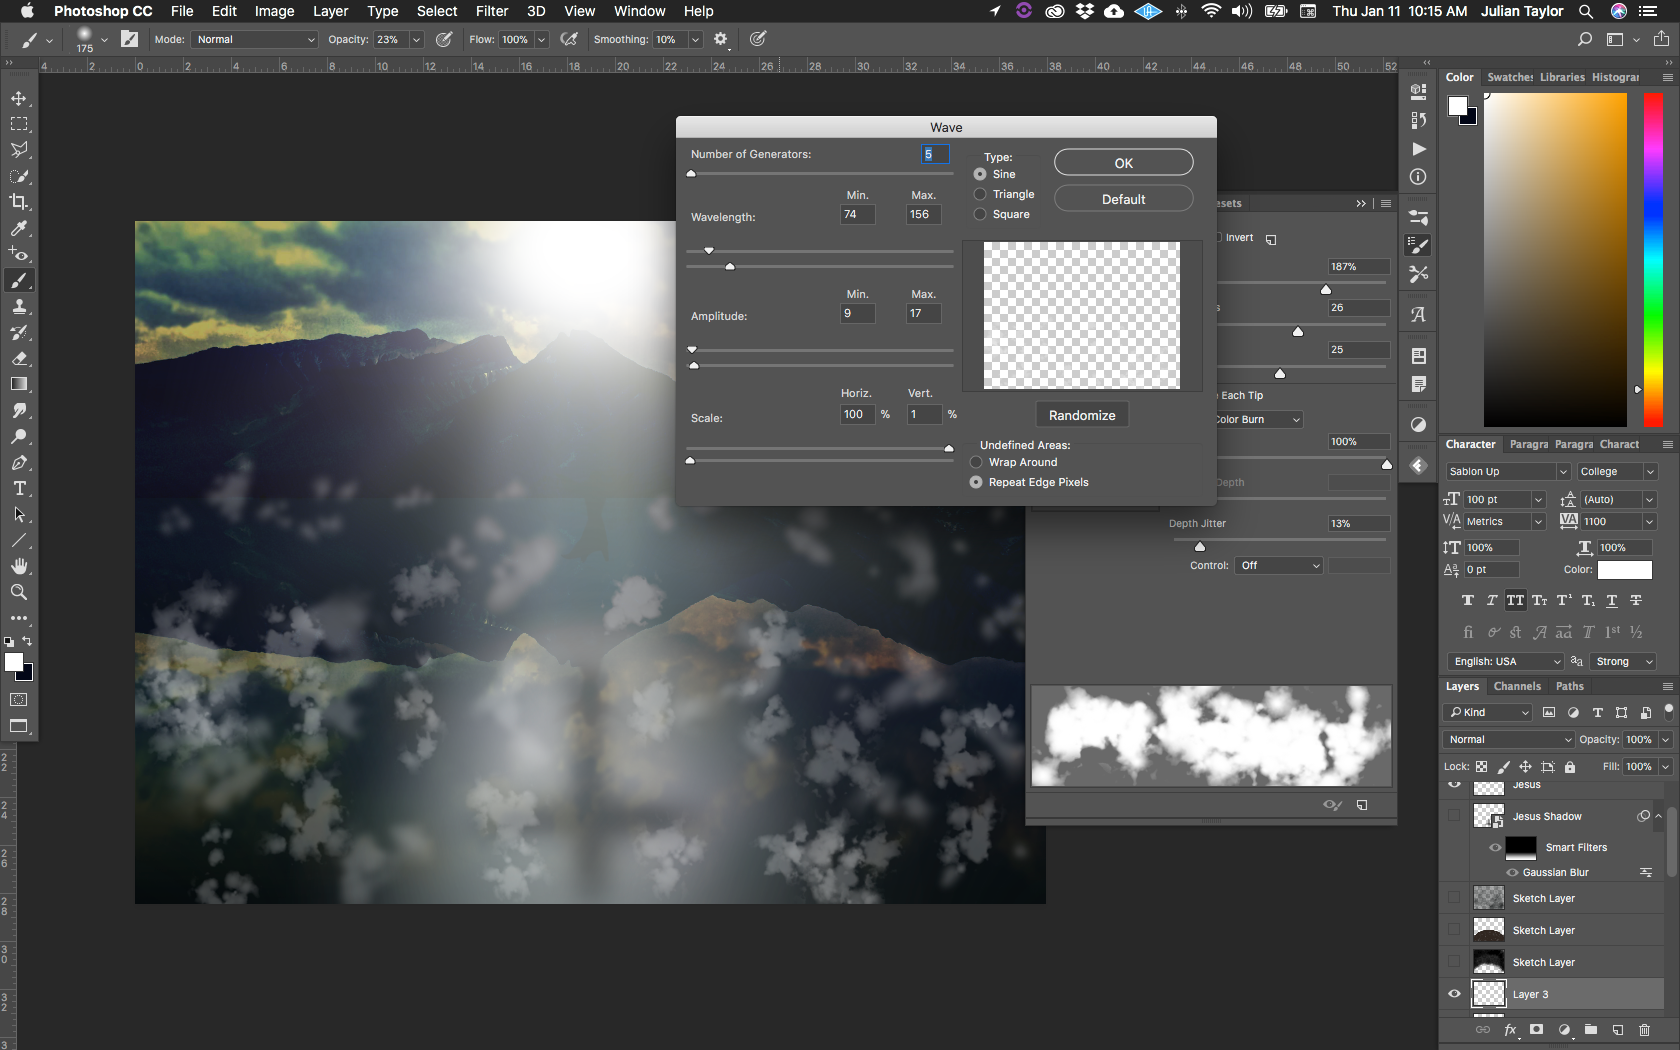Image resolution: width=1680 pixels, height=1050 pixels.
Task: Open the Filter menu
Action: pos(492,11)
